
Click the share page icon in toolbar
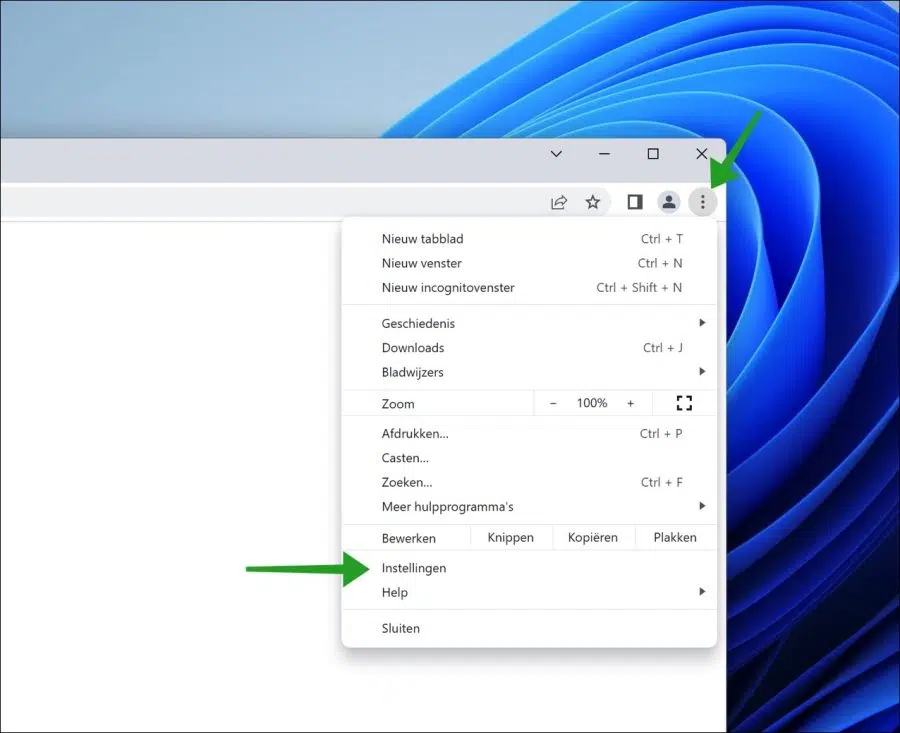pos(558,202)
